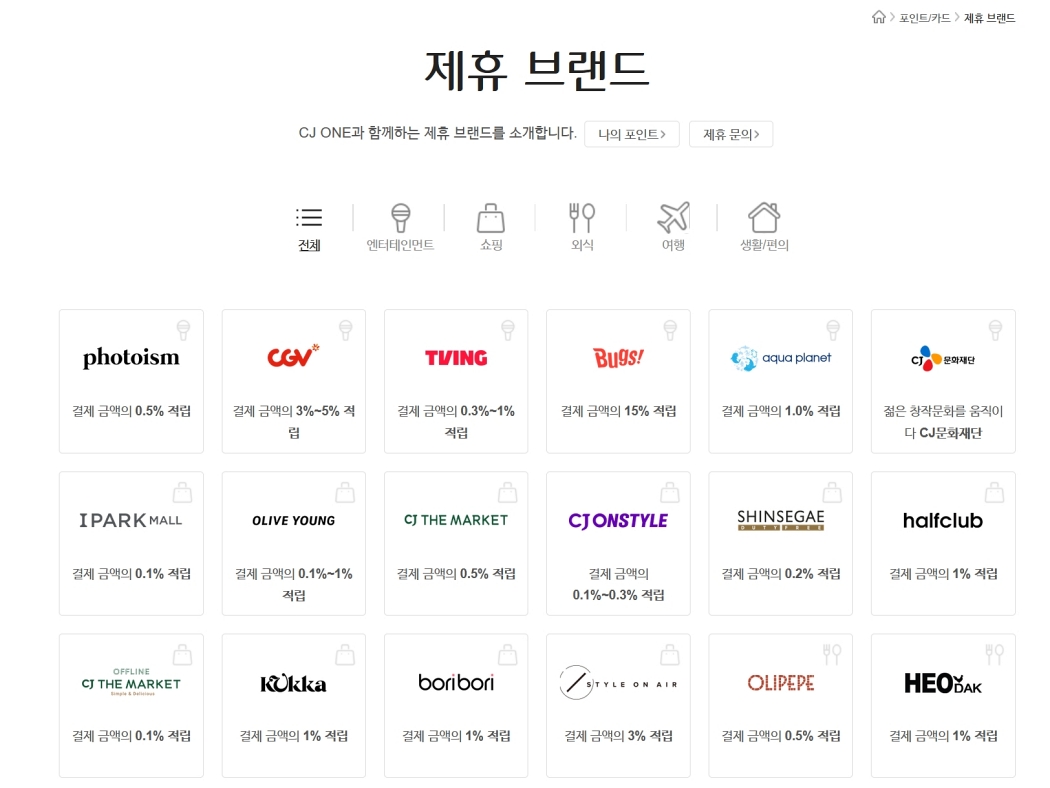1050x788 pixels.
Task: Click "결제 금액의 0.1%~0.3% 적립" text
Action: (x=618, y=584)
